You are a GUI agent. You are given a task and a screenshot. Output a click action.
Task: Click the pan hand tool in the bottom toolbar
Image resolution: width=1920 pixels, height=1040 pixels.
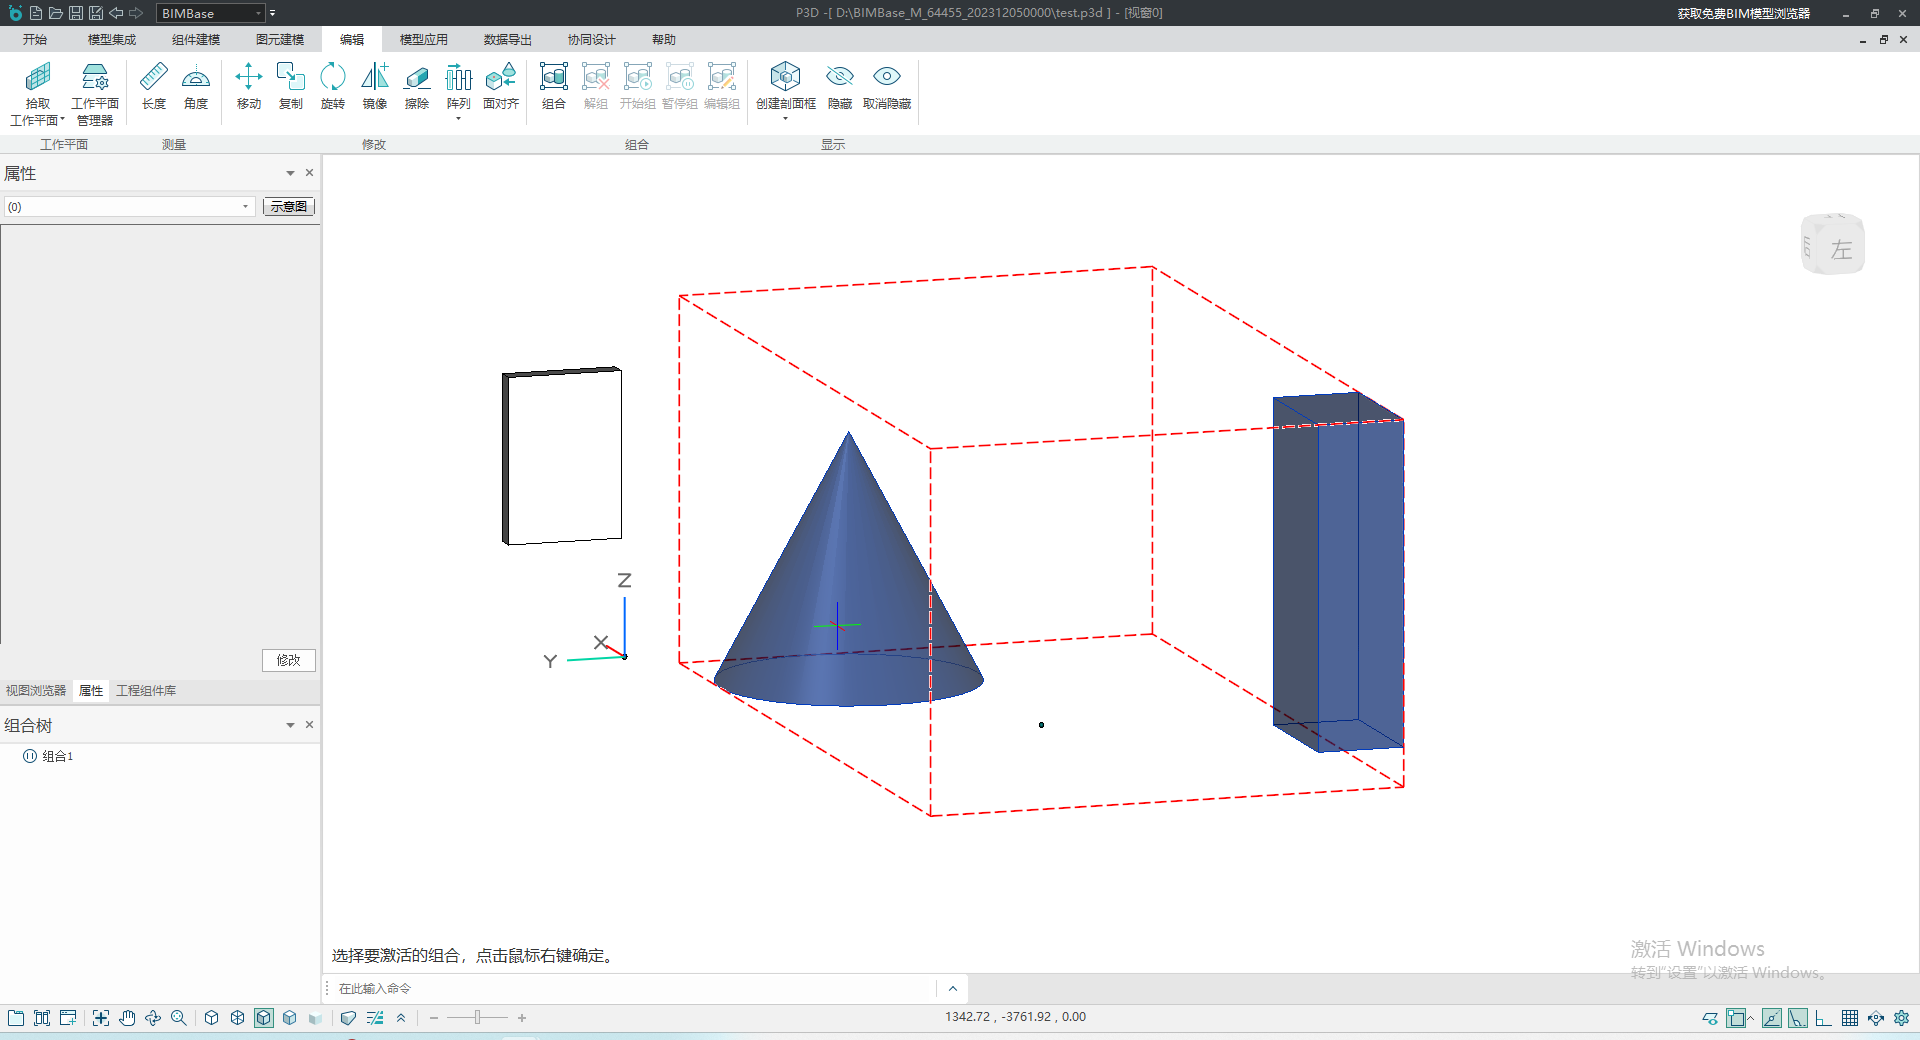(x=127, y=1018)
